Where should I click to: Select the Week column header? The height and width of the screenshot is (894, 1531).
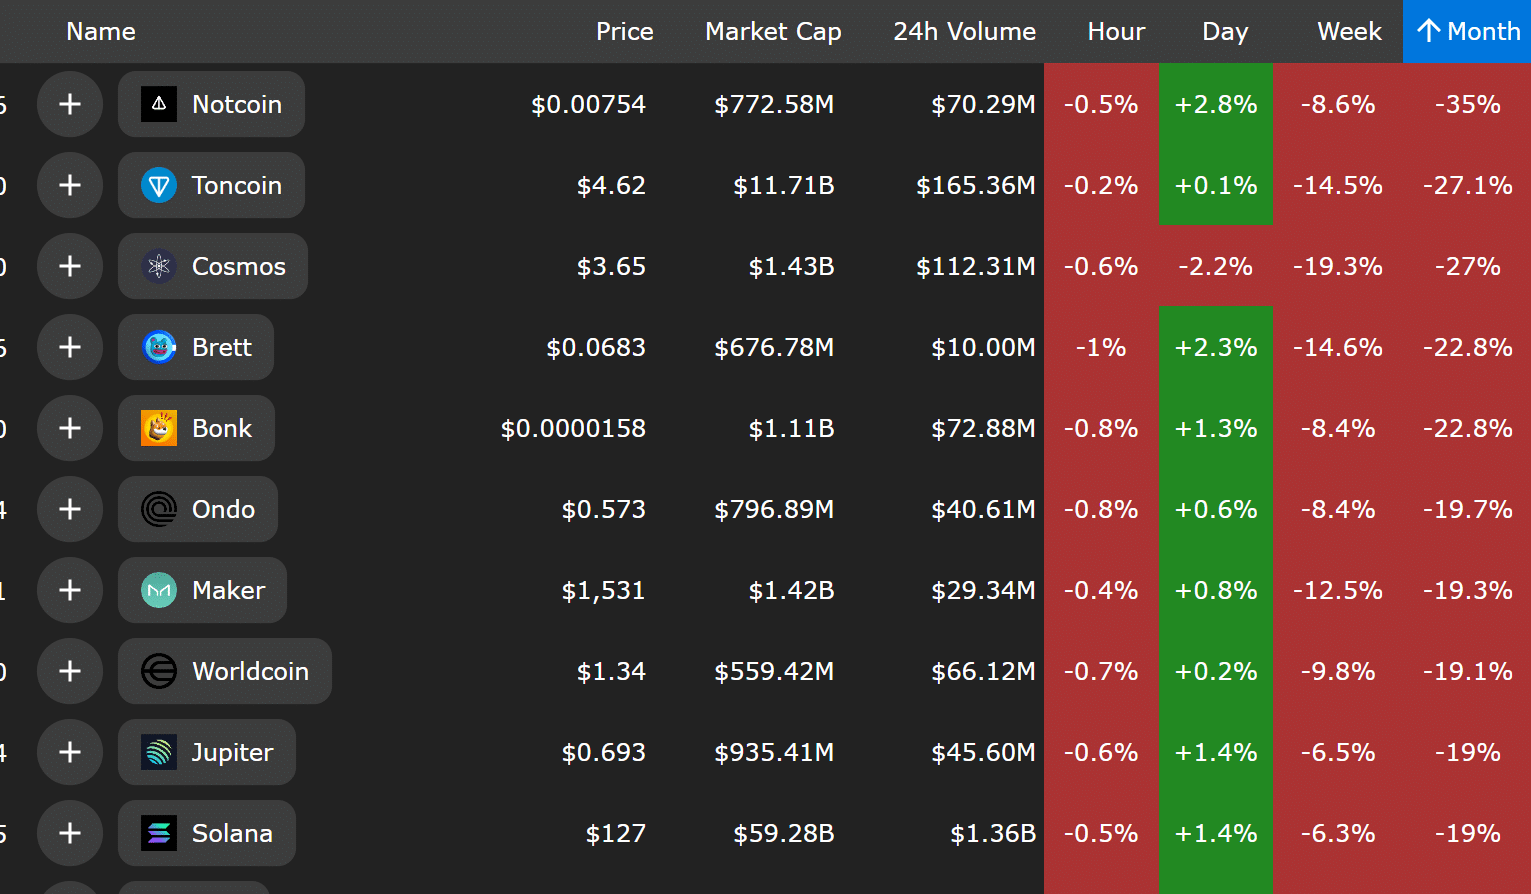1349,31
